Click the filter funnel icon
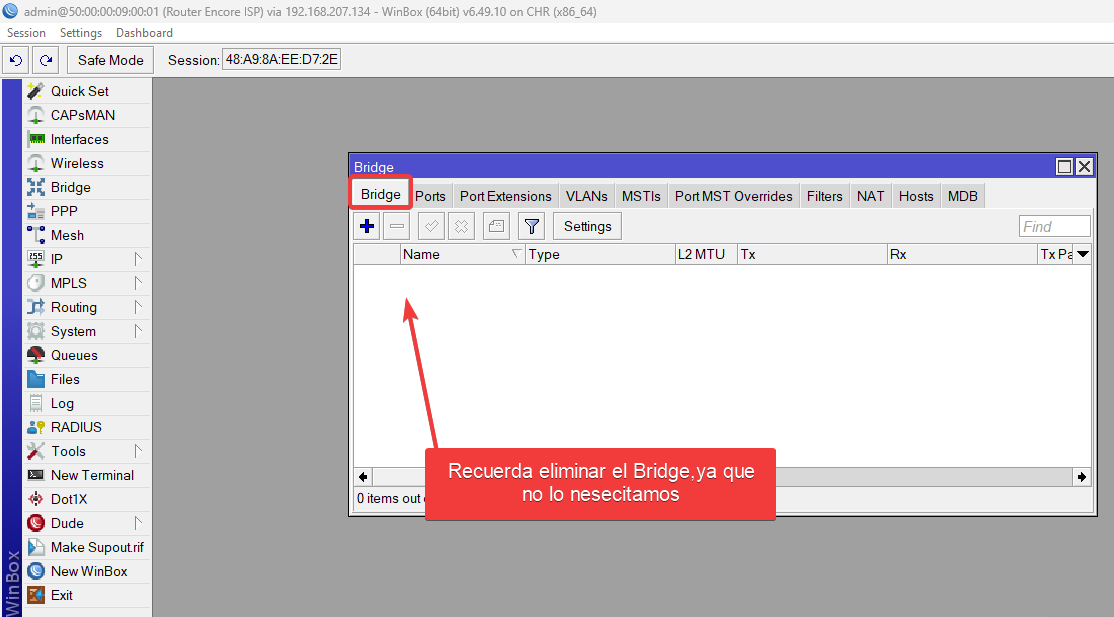This screenshot has height=617, width=1114. coord(531,226)
